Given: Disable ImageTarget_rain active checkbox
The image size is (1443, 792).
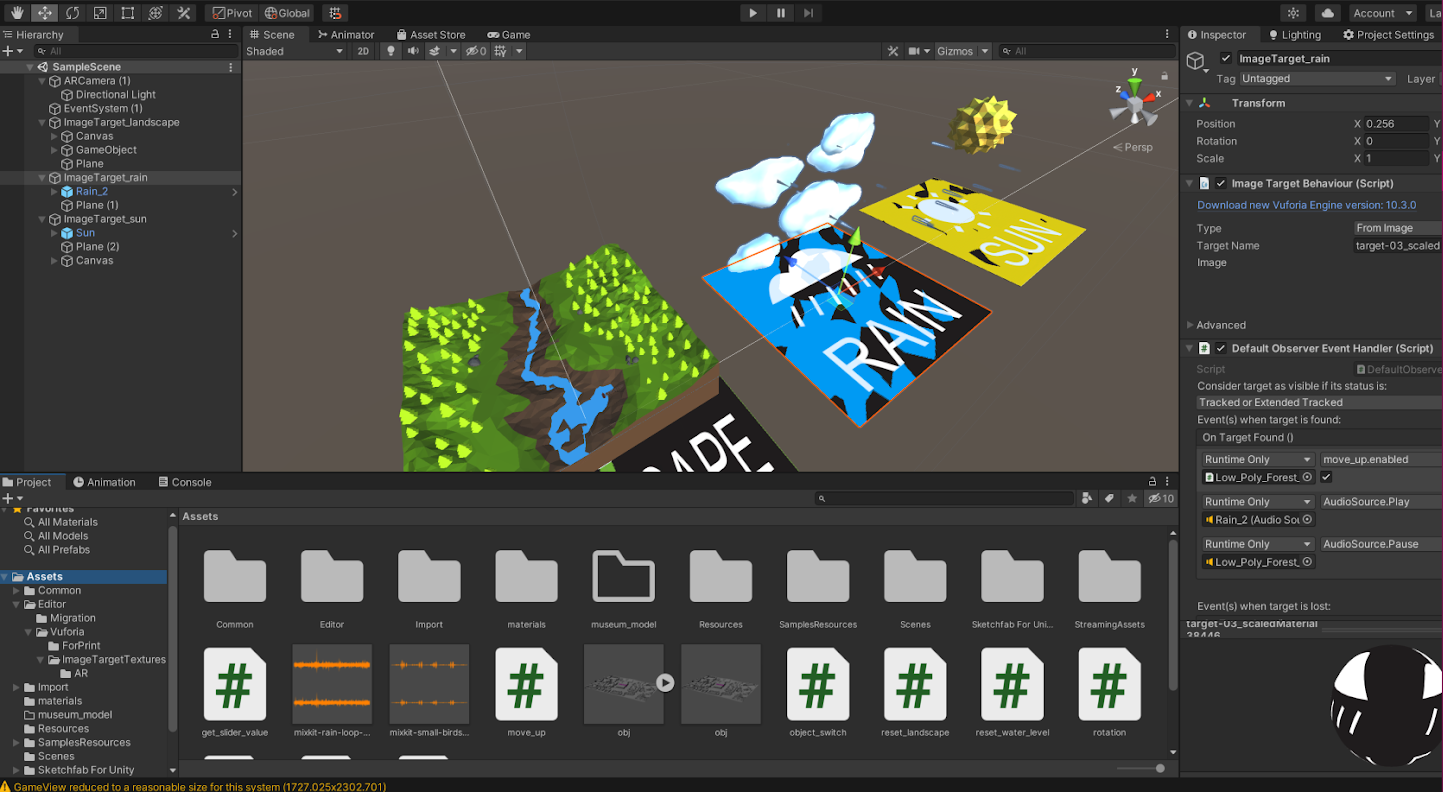Looking at the screenshot, I should pos(1226,59).
